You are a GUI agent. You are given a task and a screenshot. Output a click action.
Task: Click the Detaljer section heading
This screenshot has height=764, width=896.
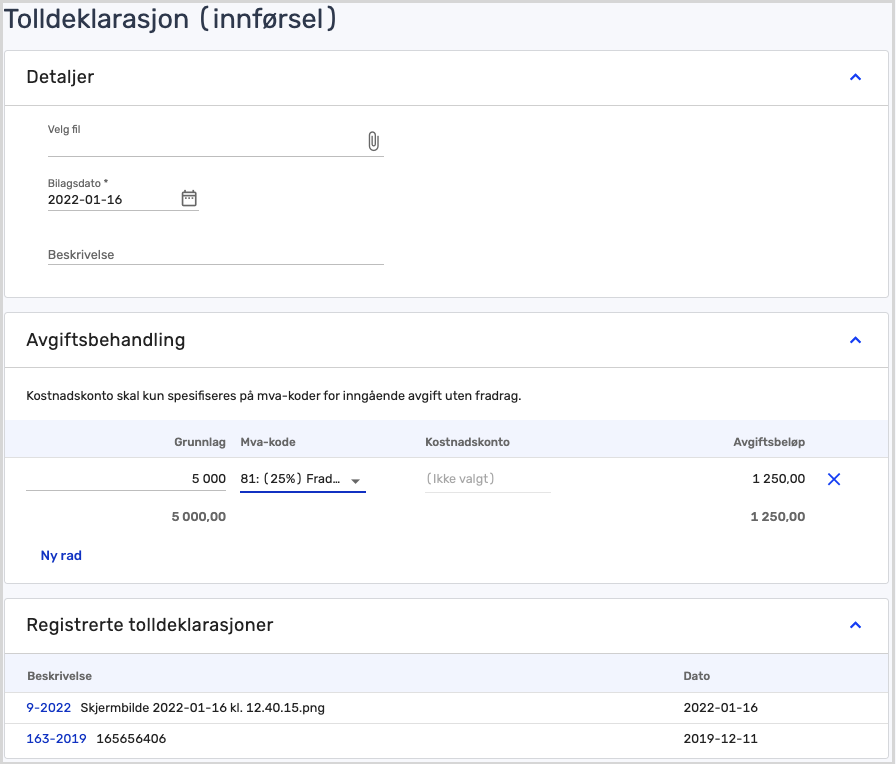click(60, 77)
